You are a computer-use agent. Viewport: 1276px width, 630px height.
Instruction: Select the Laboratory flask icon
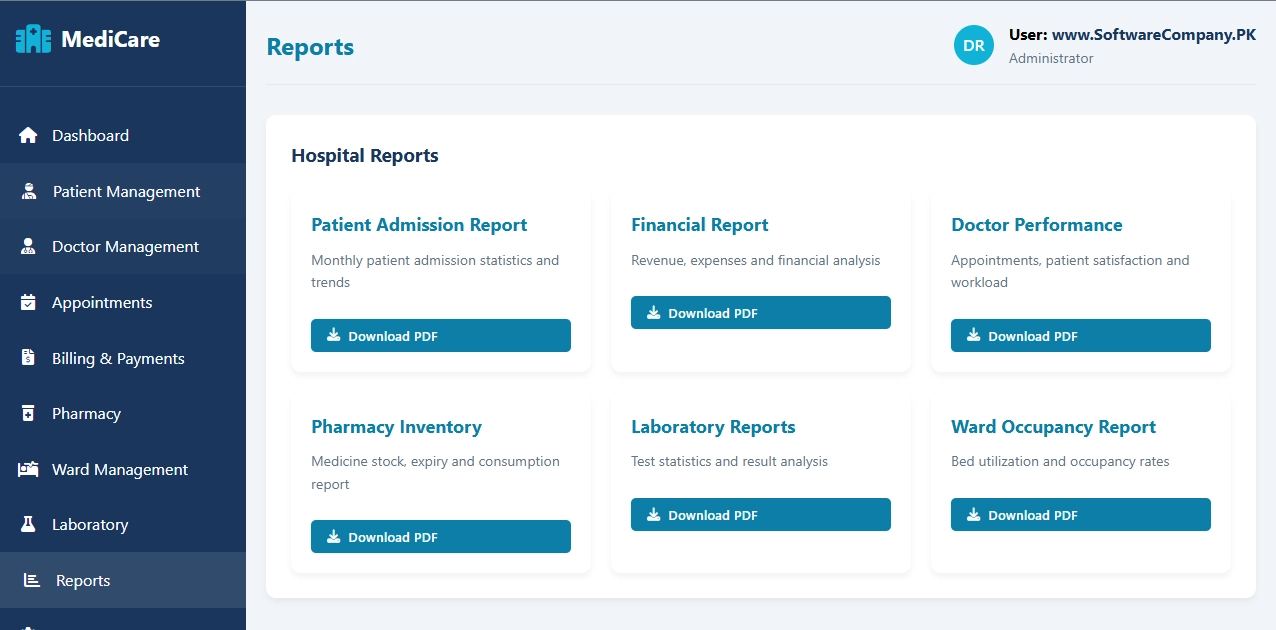coord(27,524)
